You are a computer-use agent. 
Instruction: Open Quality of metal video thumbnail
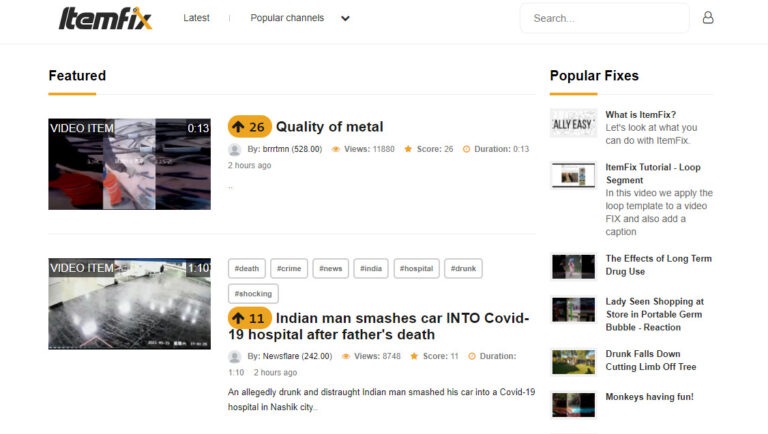click(x=129, y=164)
